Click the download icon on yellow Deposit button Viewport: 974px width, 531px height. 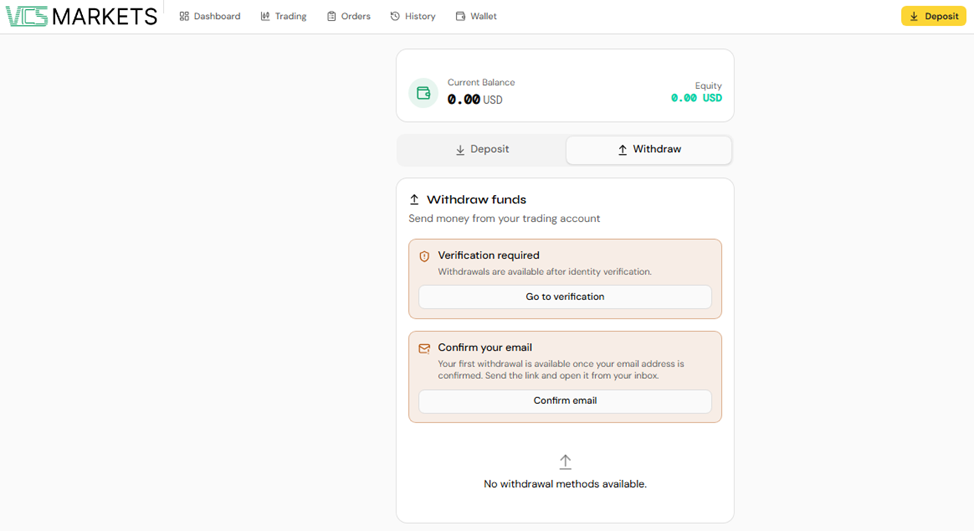[x=914, y=17]
